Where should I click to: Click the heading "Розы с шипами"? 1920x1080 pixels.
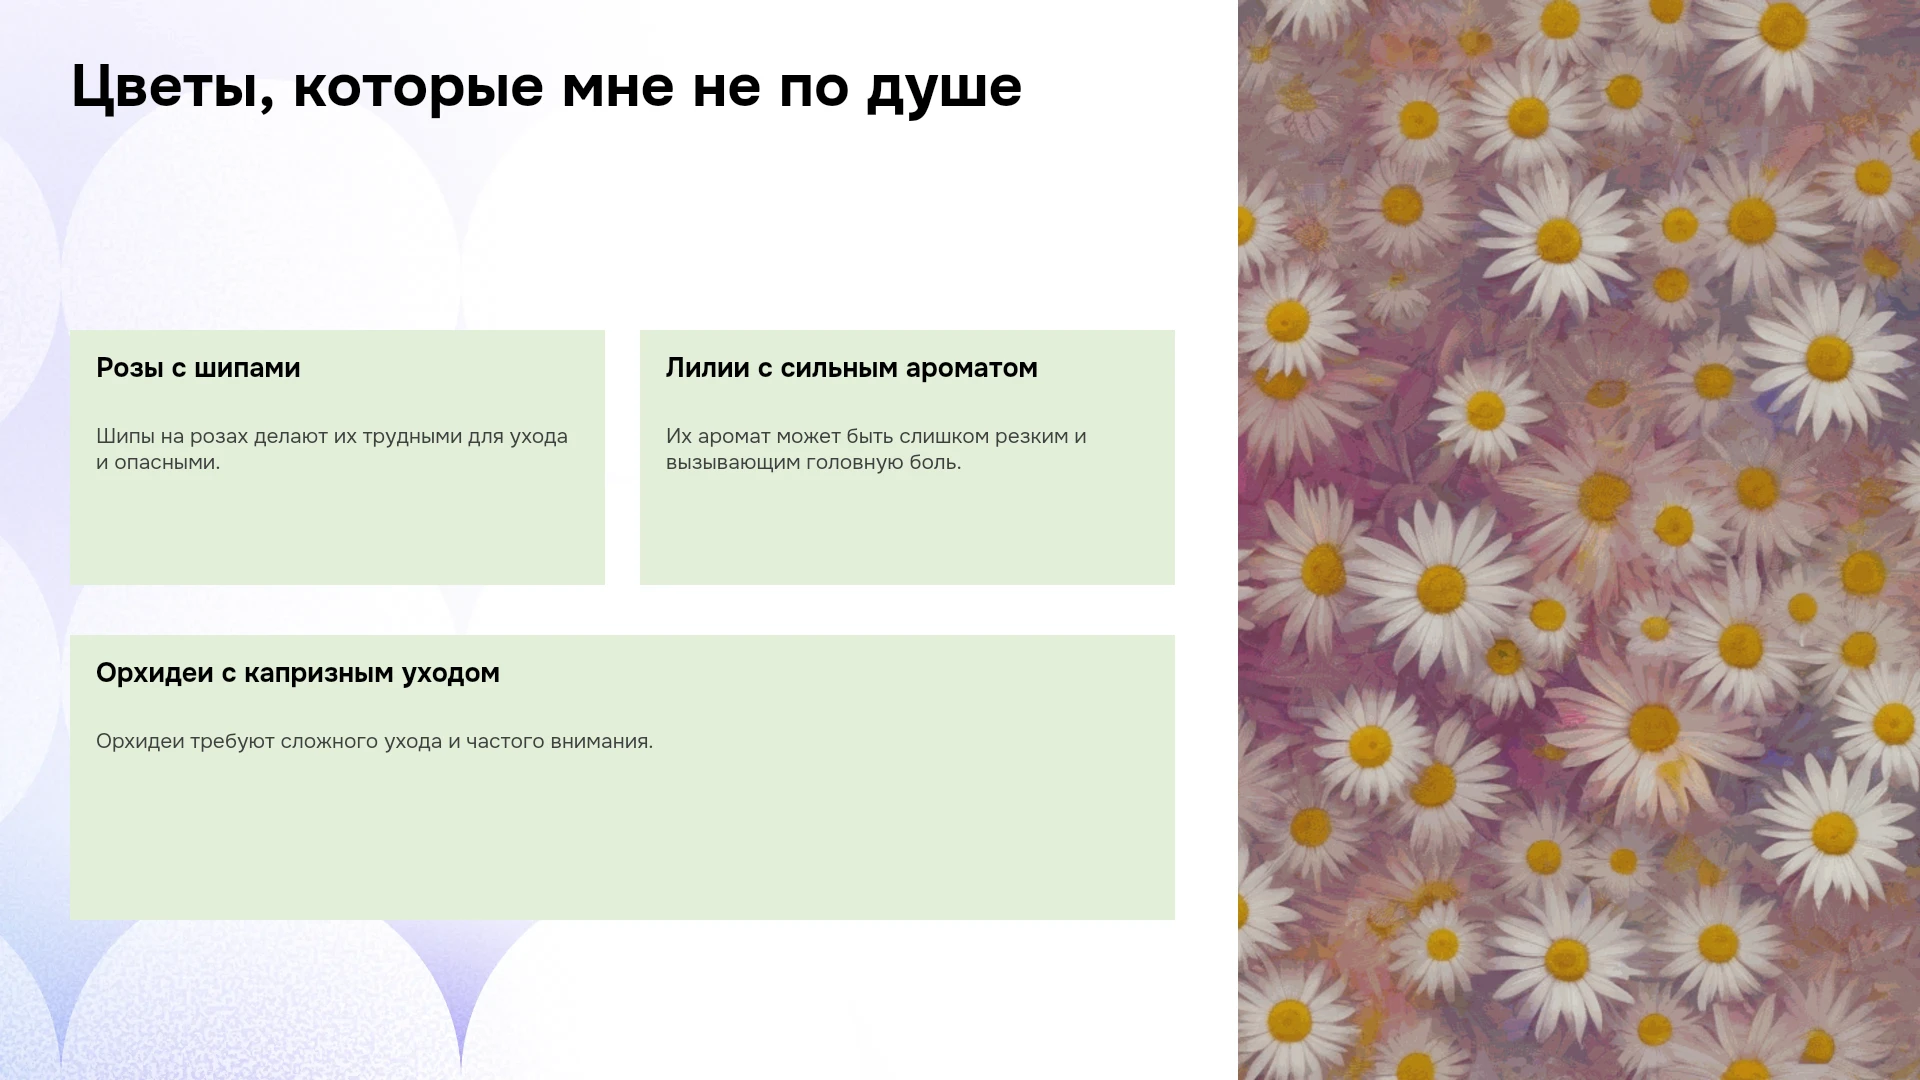[x=198, y=368]
